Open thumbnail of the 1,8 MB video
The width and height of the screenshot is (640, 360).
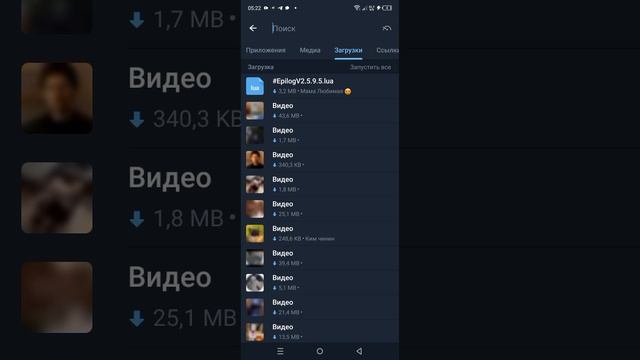point(255,184)
